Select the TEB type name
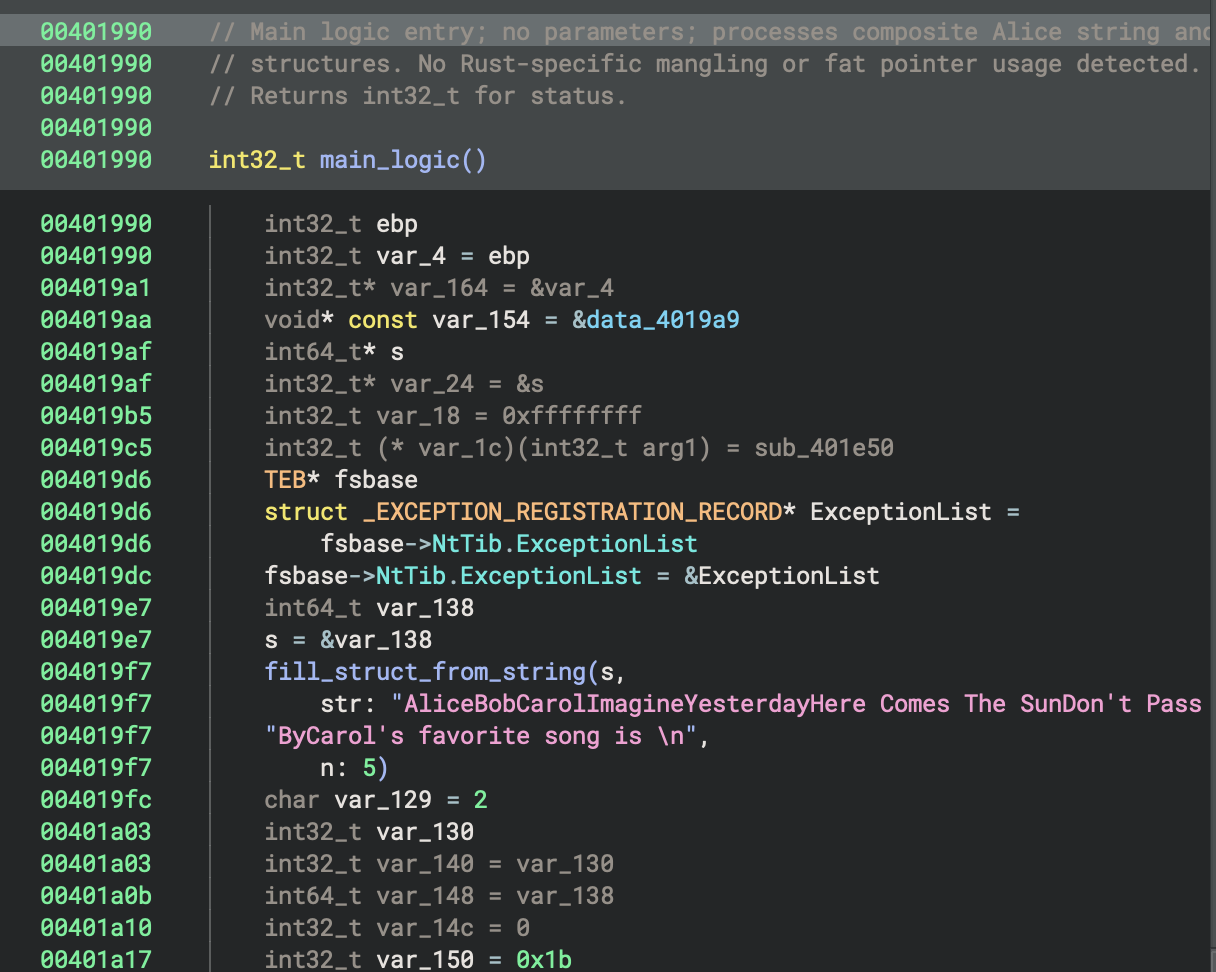 [x=284, y=480]
